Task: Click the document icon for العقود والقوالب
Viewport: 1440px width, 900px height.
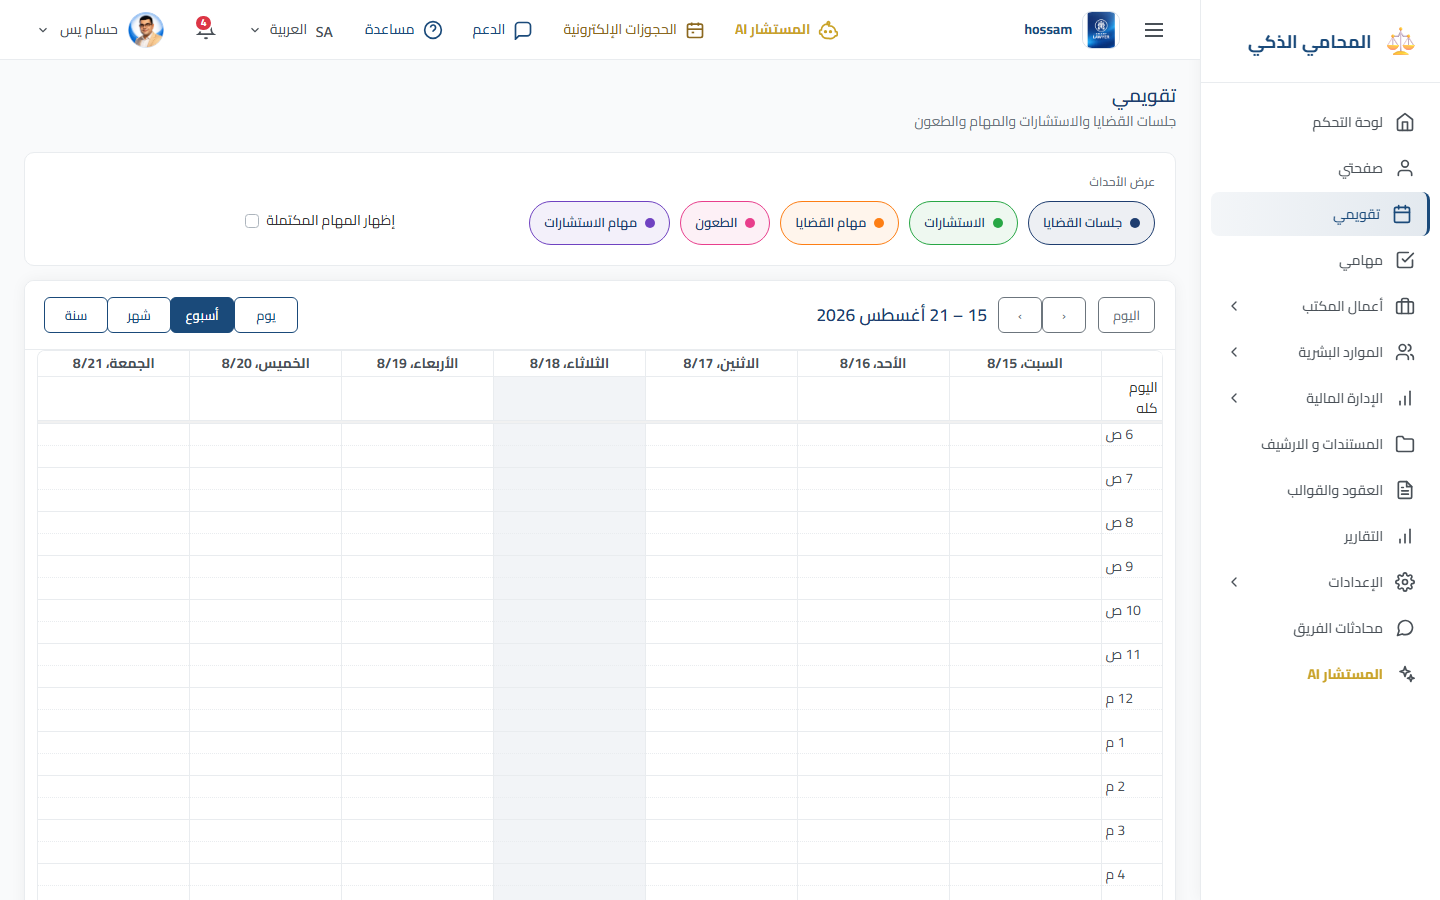Action: [1405, 490]
